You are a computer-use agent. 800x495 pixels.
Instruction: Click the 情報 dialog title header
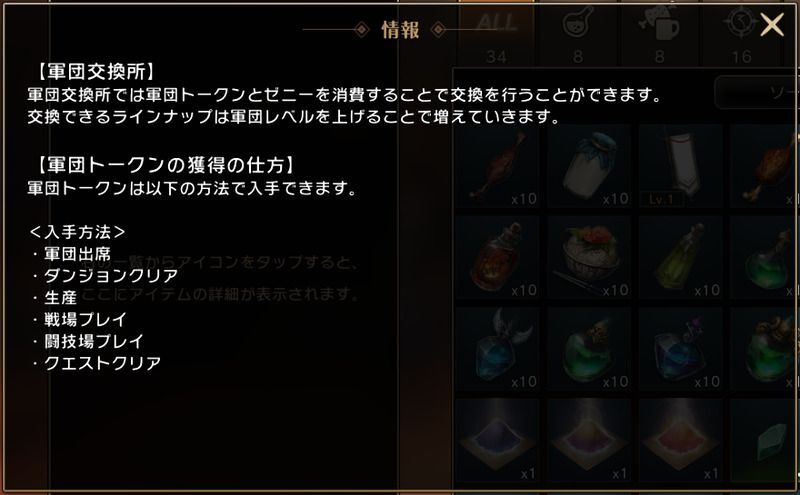401,30
